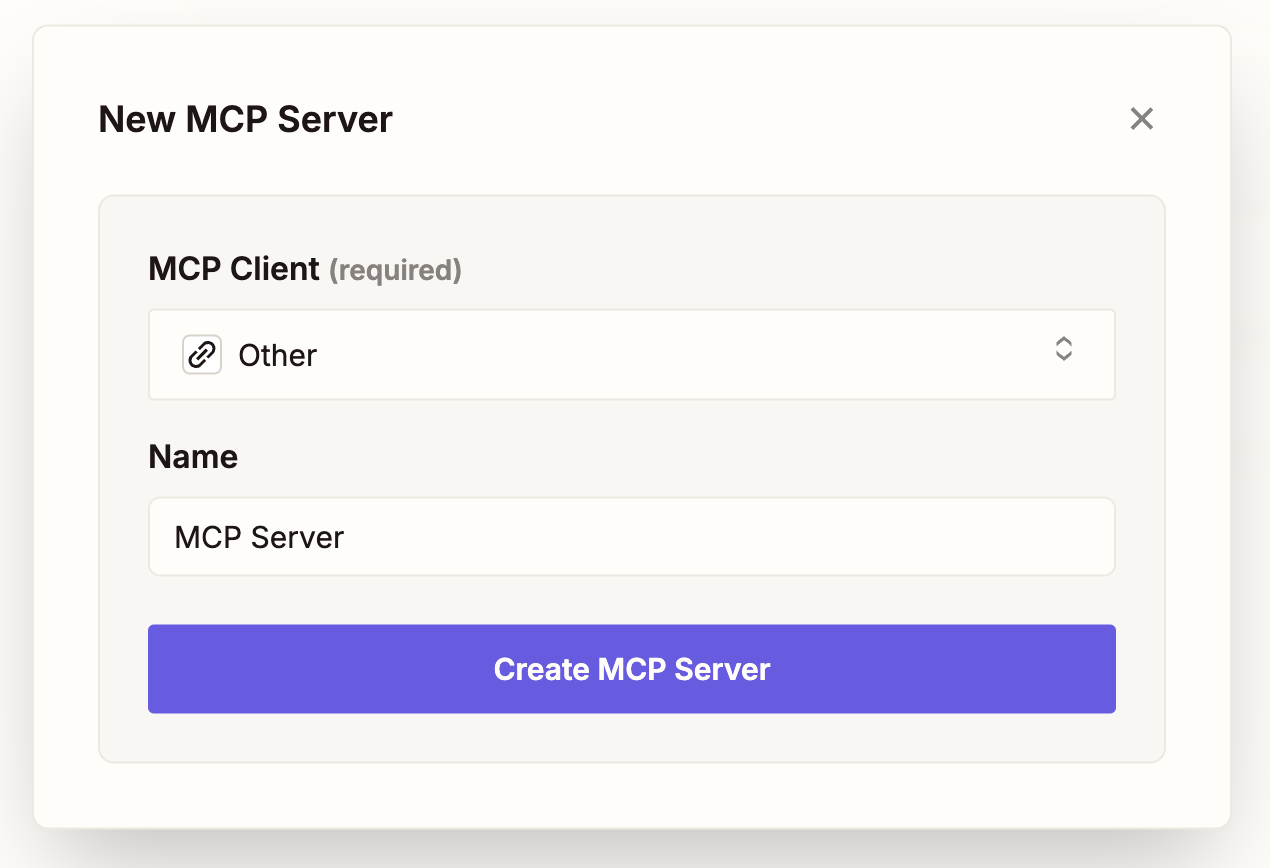Image resolution: width=1270 pixels, height=868 pixels.
Task: Click inside the Name text field
Action: [x=631, y=536]
